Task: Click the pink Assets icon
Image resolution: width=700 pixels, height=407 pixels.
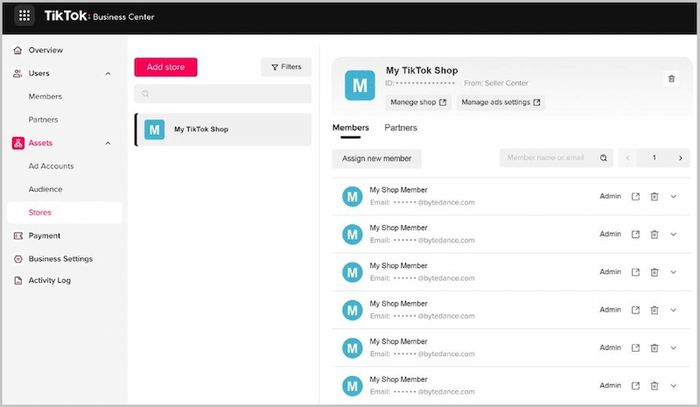Action: pos(18,143)
